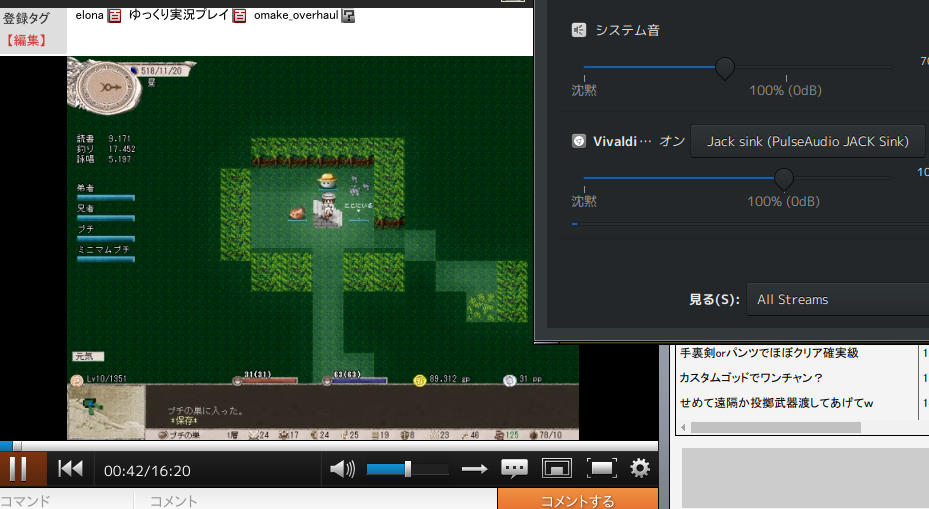Pause the video playback
929x509 pixels.
click(19, 469)
